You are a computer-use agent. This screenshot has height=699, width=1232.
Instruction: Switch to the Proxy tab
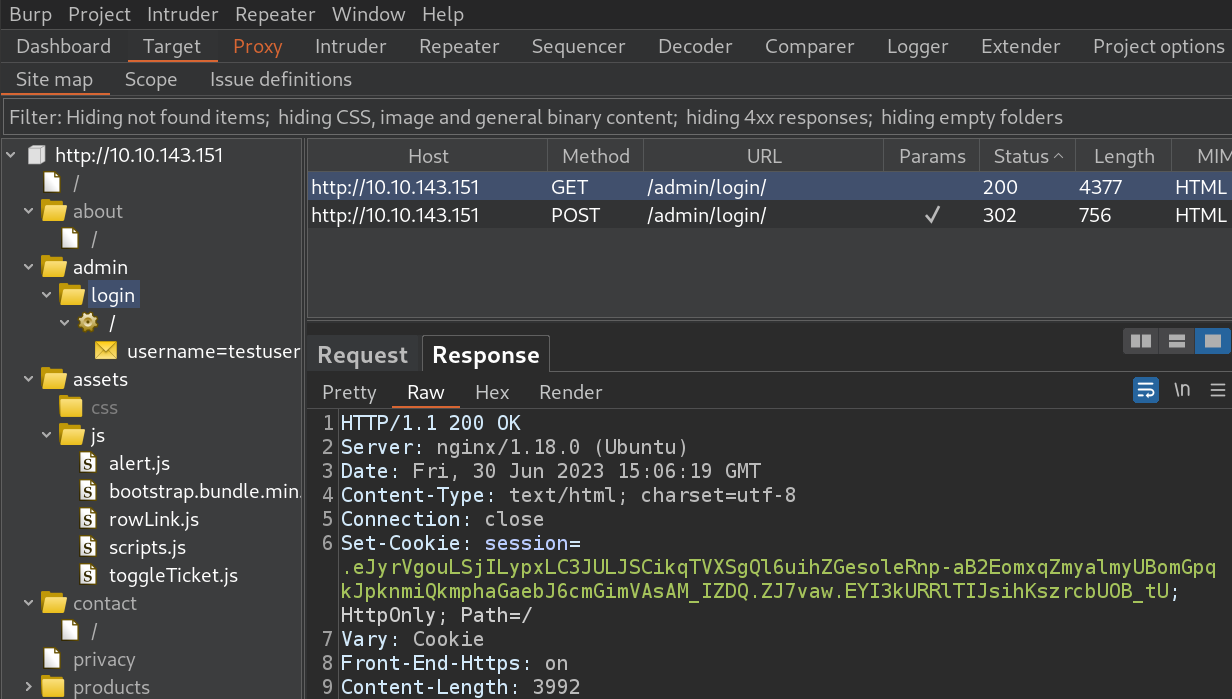(x=258, y=46)
